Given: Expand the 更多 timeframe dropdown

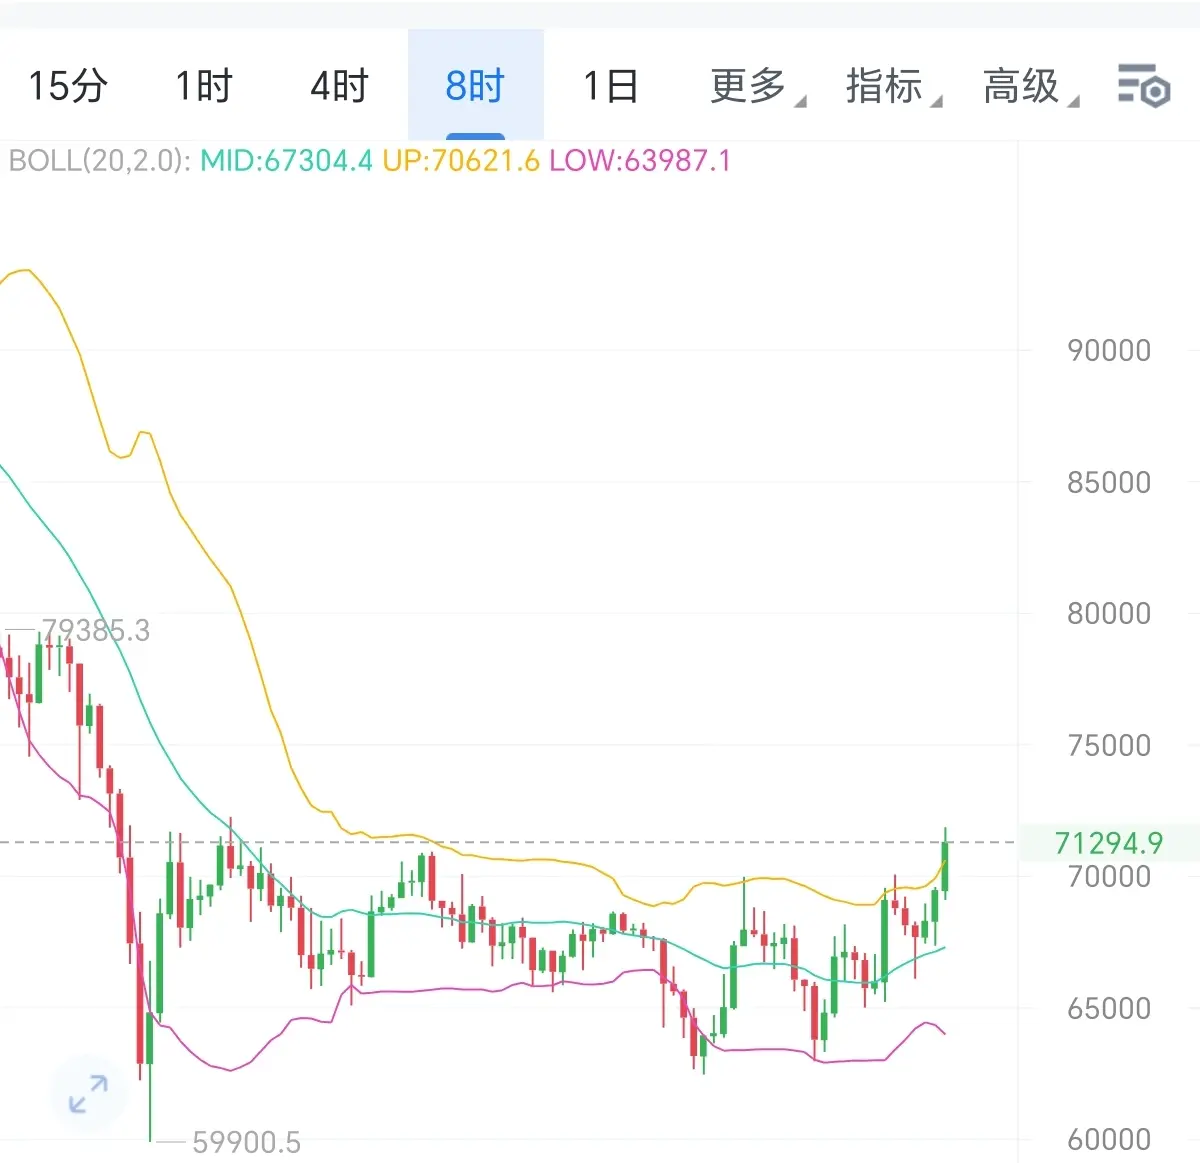Looking at the screenshot, I should click(x=757, y=85).
